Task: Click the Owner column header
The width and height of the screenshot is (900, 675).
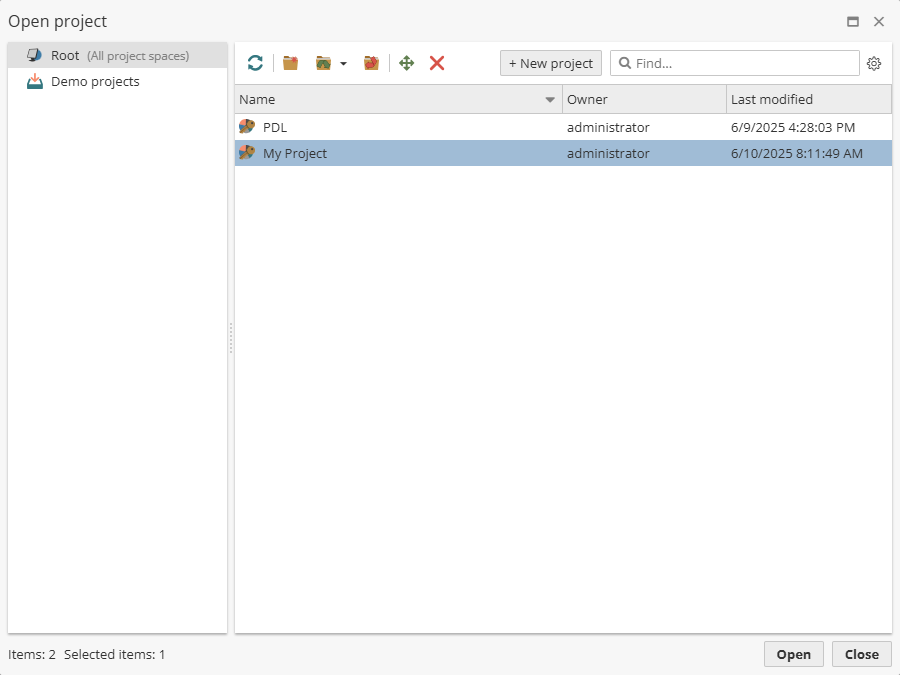Action: pyautogui.click(x=588, y=99)
